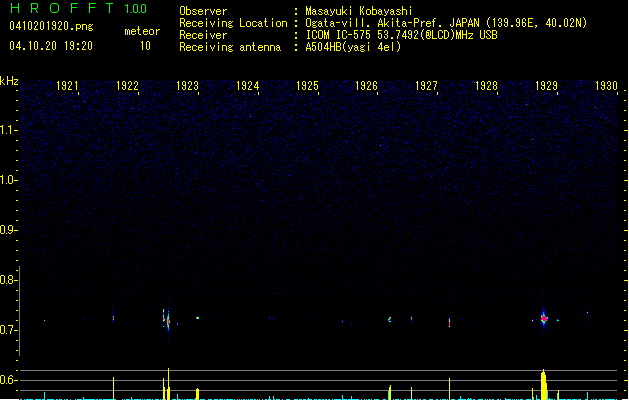629x400 pixels.
Task: Click the 1.0 kHz frequency label
Action: [x=8, y=180]
